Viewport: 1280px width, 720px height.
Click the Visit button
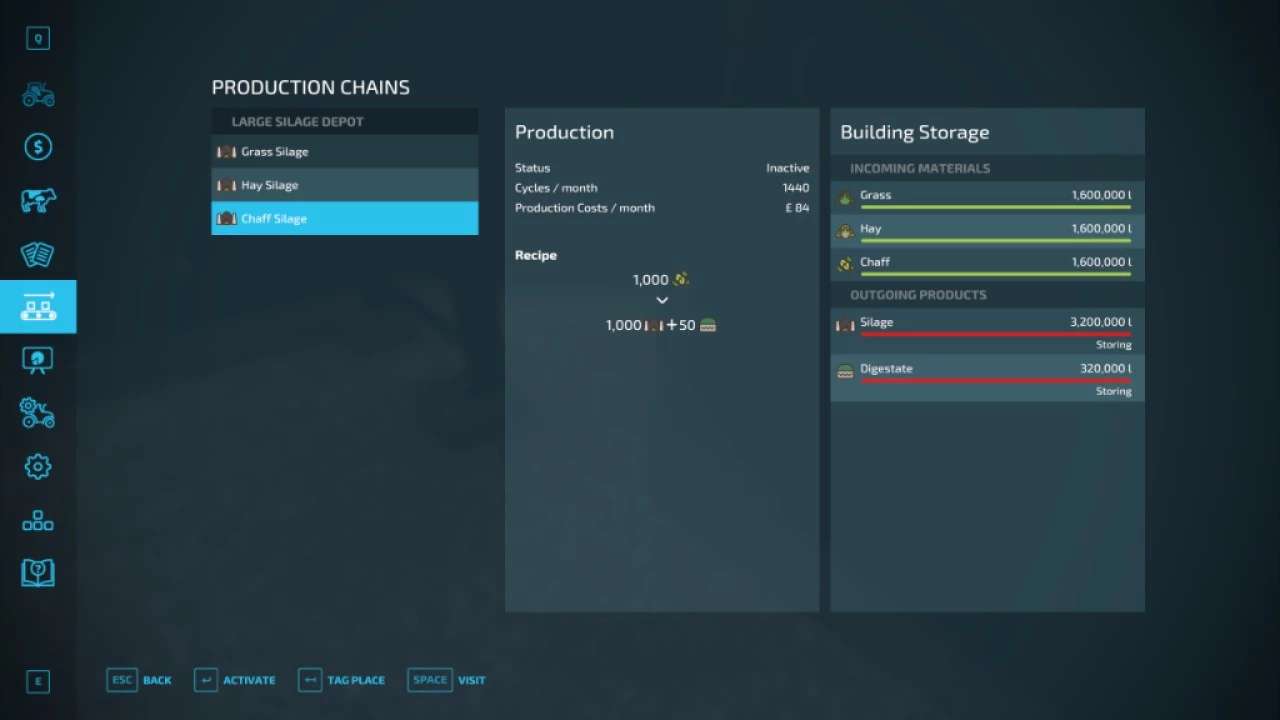[447, 680]
